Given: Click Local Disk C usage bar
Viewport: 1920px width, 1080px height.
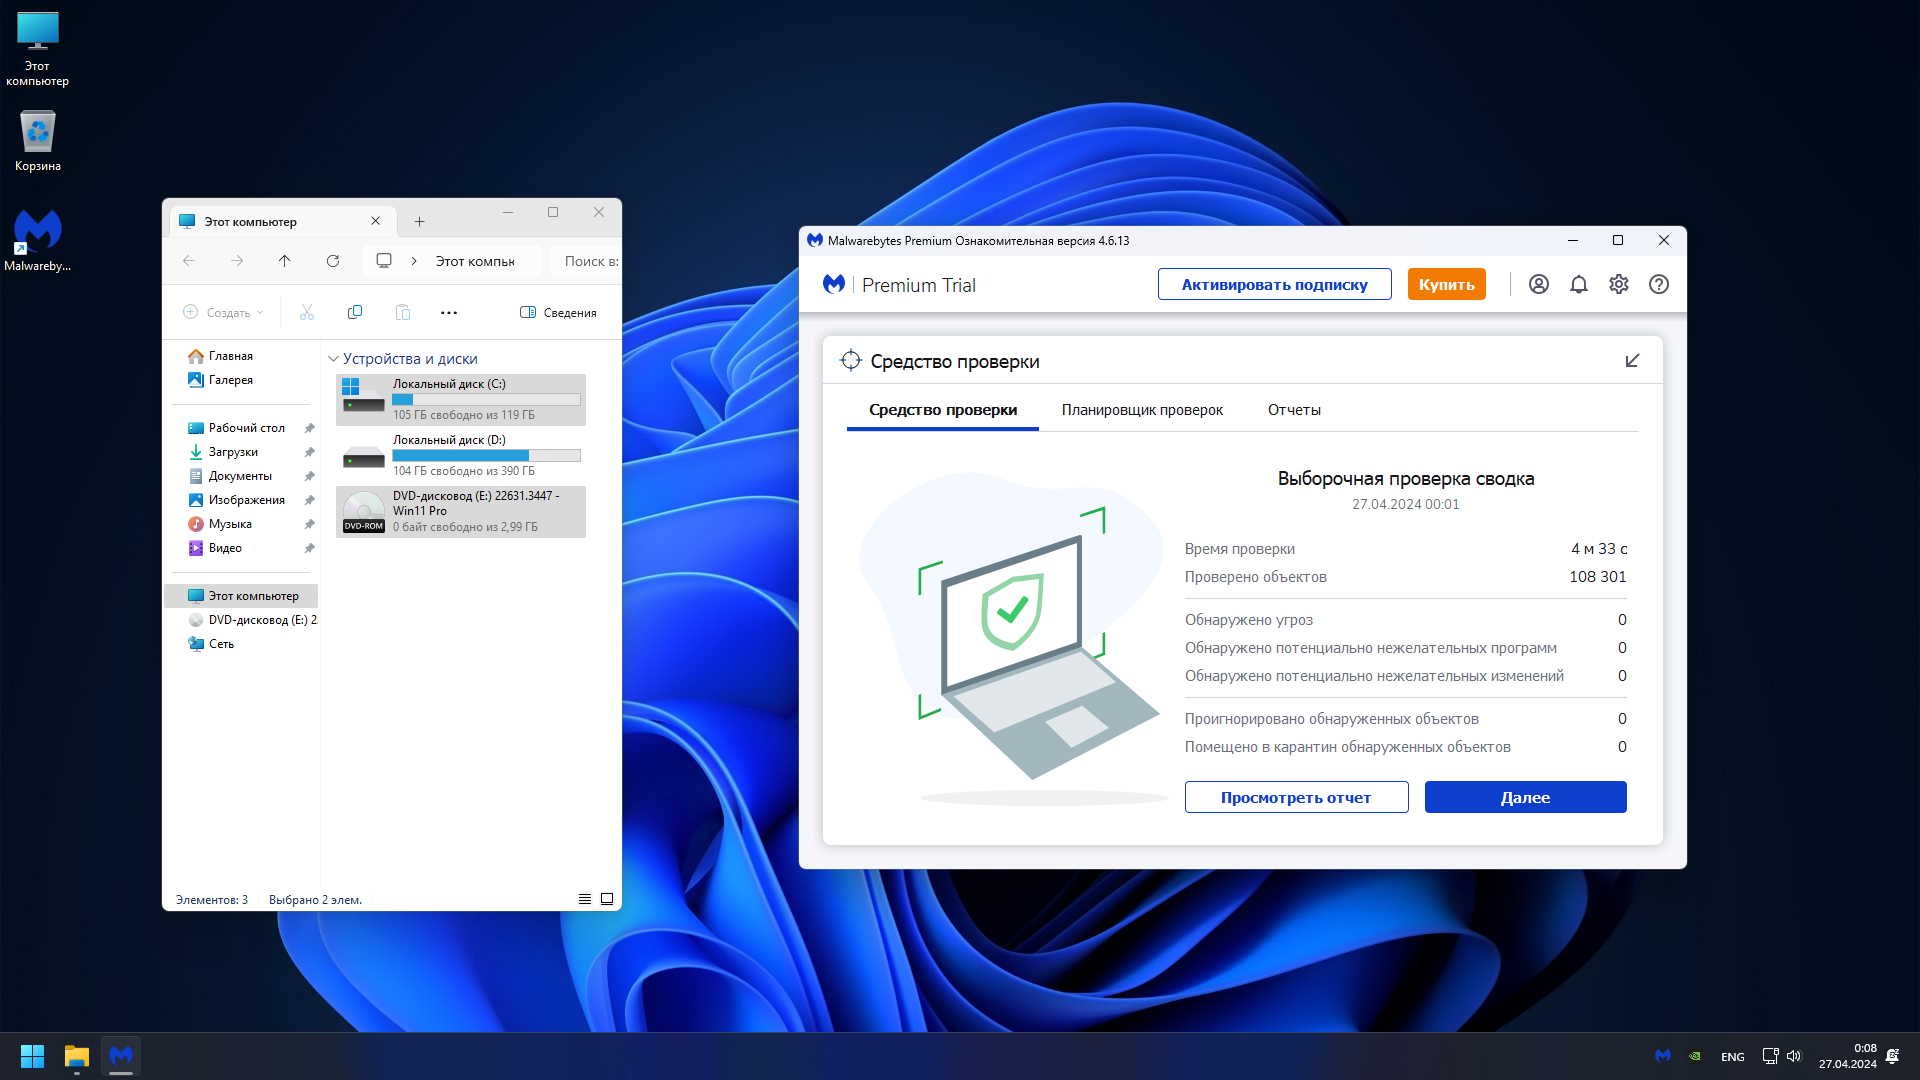Looking at the screenshot, I should click(x=486, y=399).
